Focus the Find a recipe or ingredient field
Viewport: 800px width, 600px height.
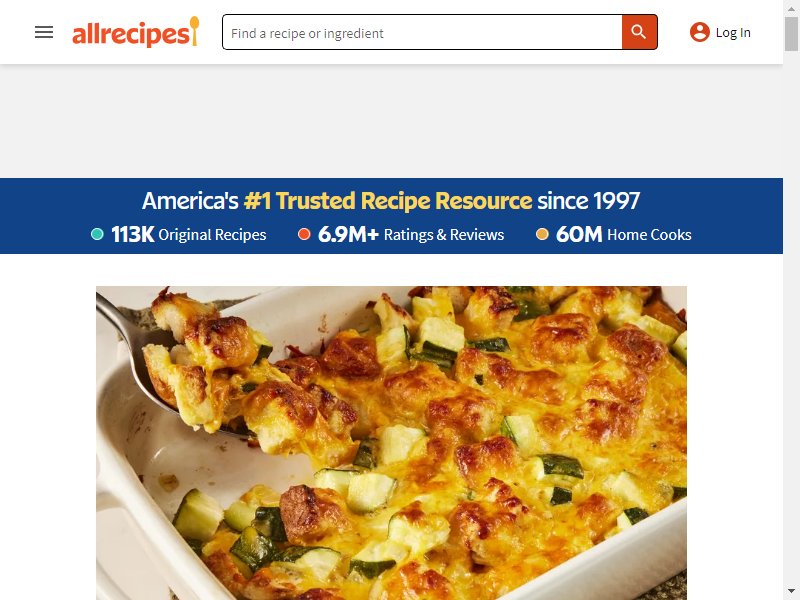point(422,32)
